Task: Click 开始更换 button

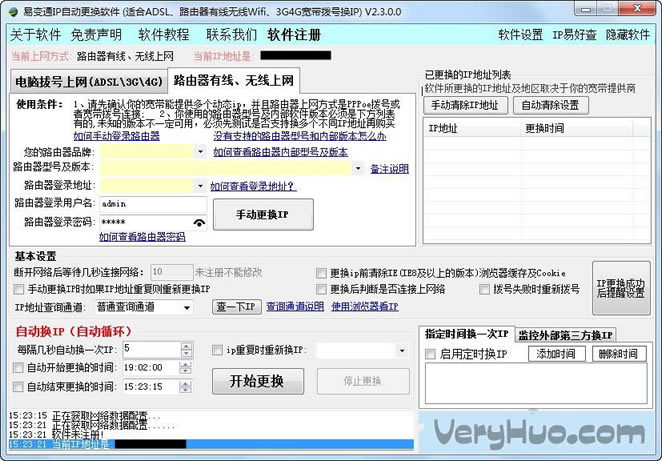Action: click(x=258, y=381)
